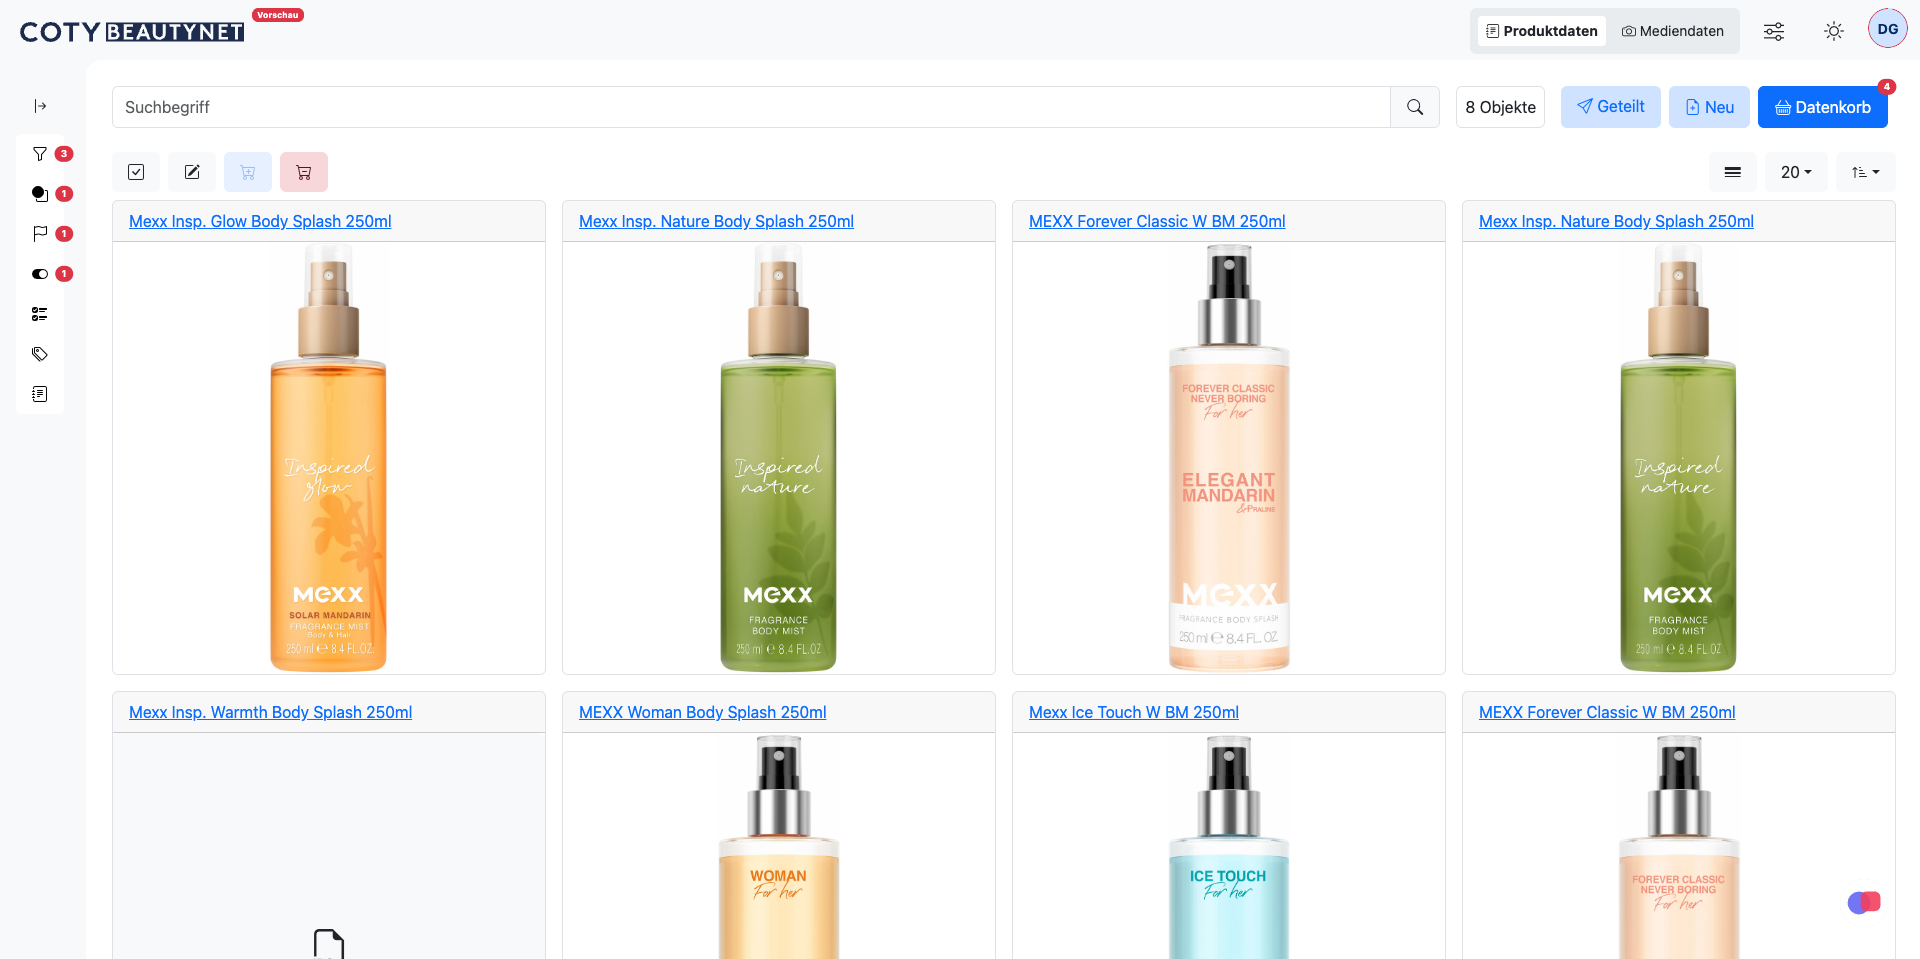Open the 20 items-per-page dropdown

[1796, 172]
